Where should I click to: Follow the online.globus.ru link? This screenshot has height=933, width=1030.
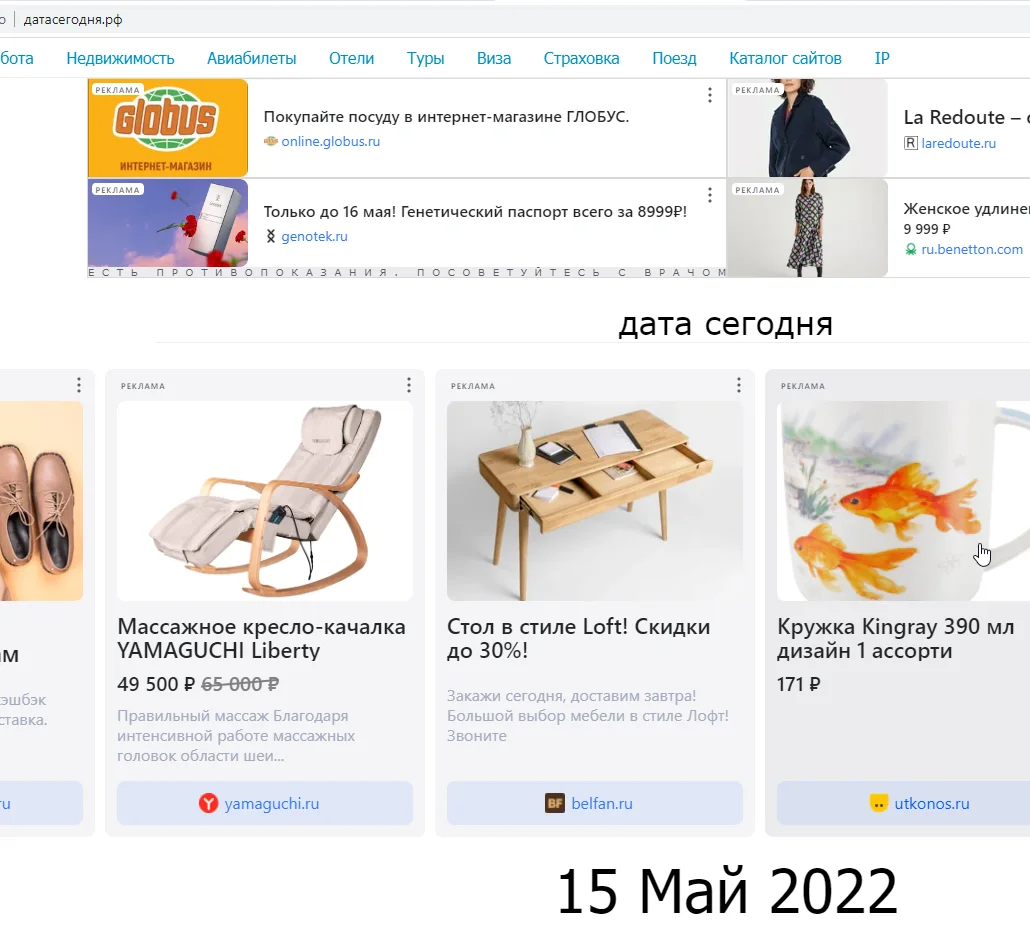click(x=330, y=141)
